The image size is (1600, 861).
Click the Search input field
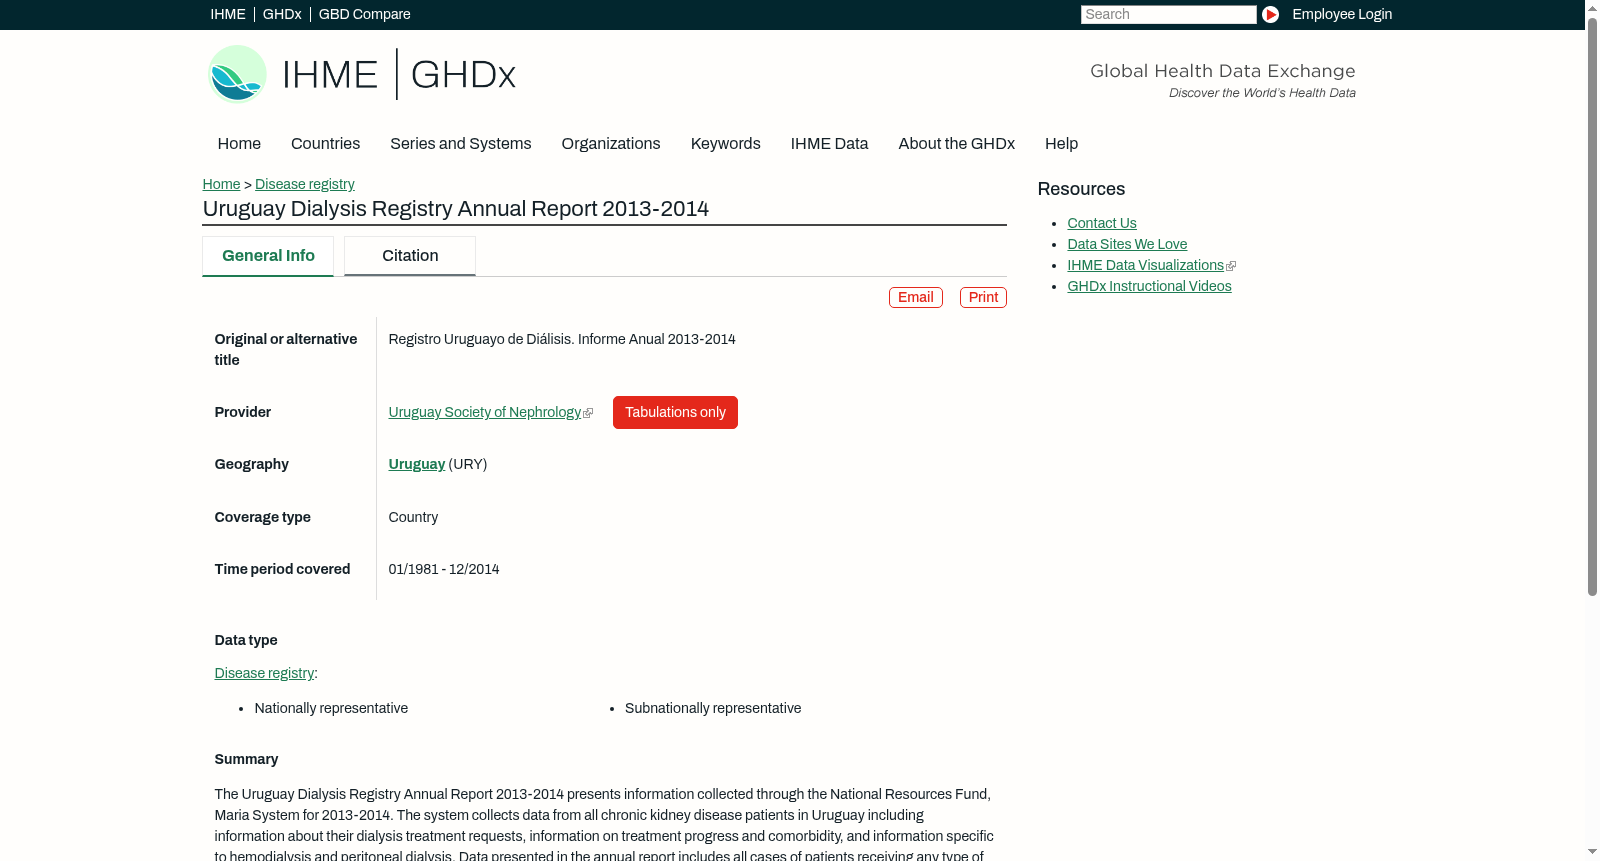(1168, 14)
